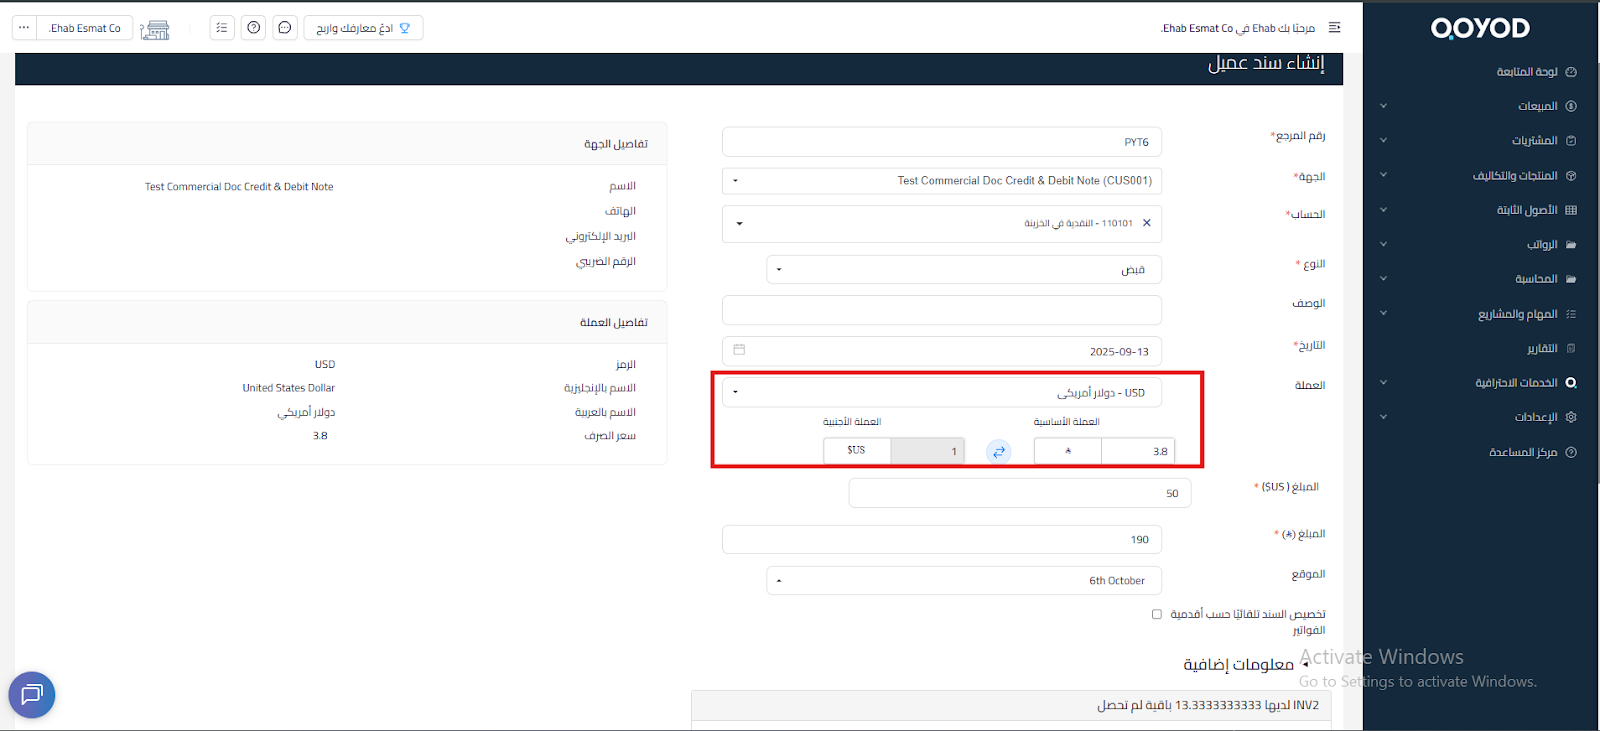Open the المحاسبة accounting sidebar menu
This screenshot has width=1600, height=731.
[1536, 279]
